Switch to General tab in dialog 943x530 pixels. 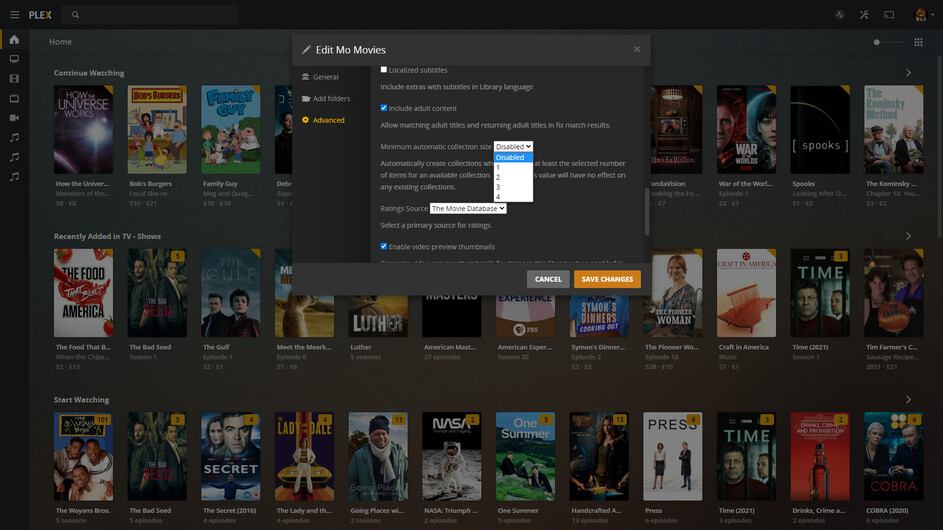pyautogui.click(x=321, y=77)
